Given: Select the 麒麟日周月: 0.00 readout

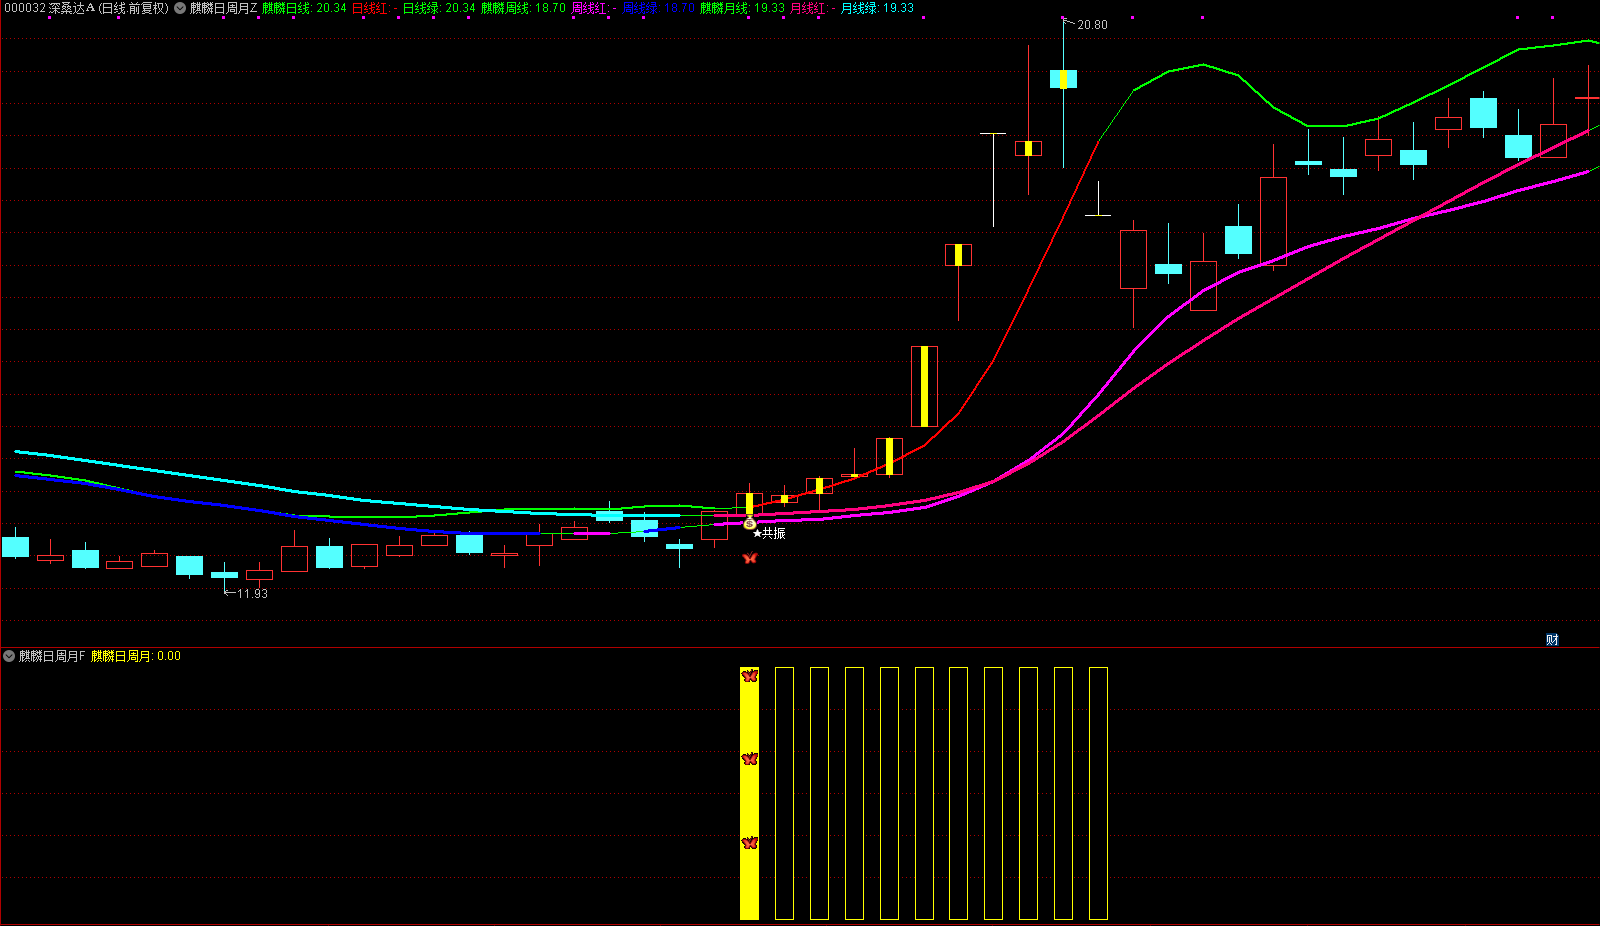Looking at the screenshot, I should pyautogui.click(x=136, y=656).
